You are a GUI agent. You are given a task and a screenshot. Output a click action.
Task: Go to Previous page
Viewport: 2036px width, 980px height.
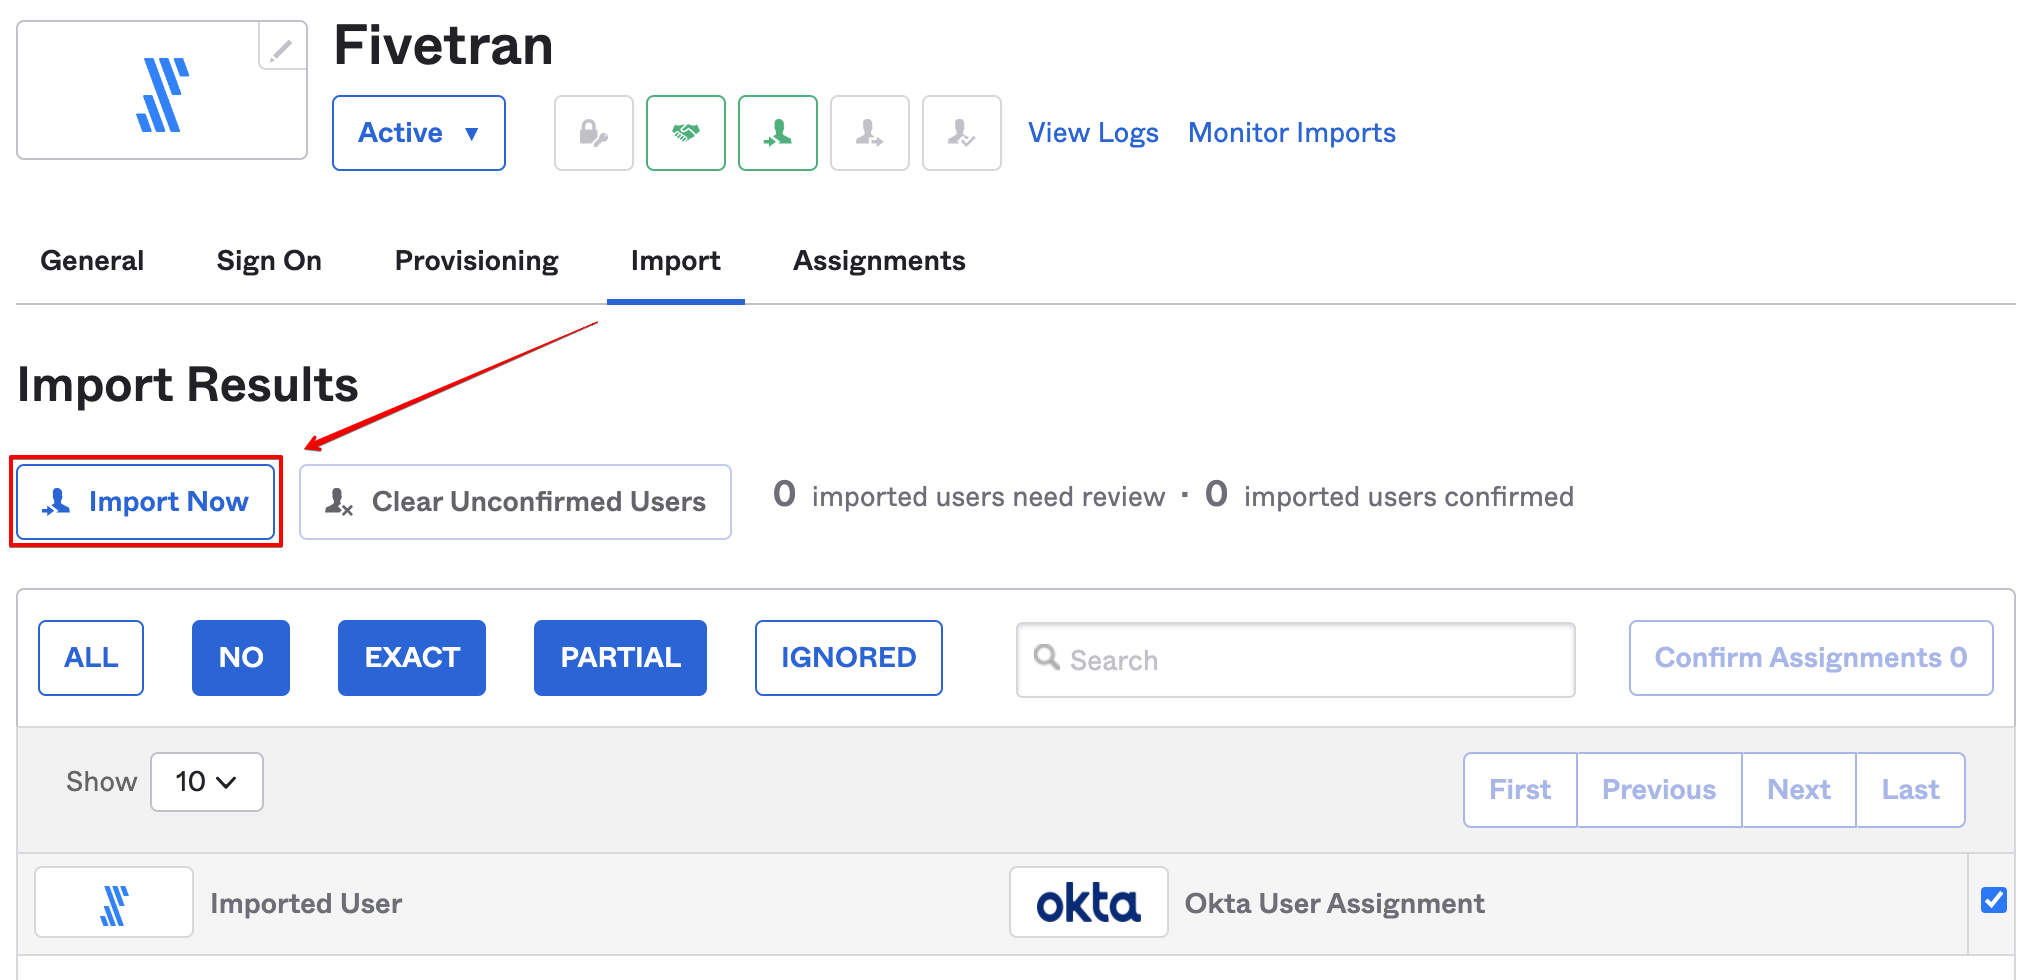coord(1659,790)
